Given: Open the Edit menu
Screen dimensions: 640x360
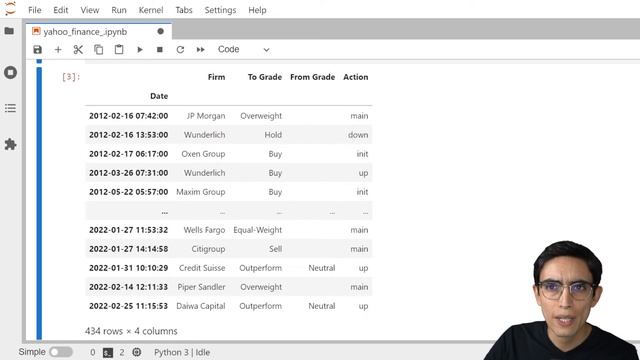Looking at the screenshot, I should 60,10.
